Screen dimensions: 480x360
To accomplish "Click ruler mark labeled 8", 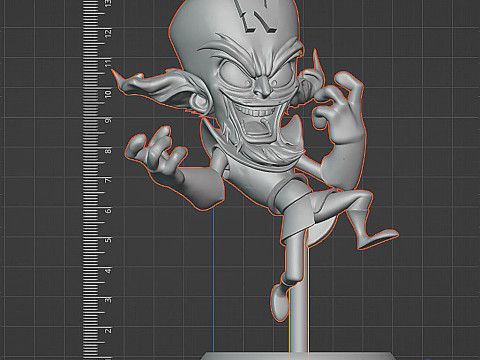I will pos(108,151).
